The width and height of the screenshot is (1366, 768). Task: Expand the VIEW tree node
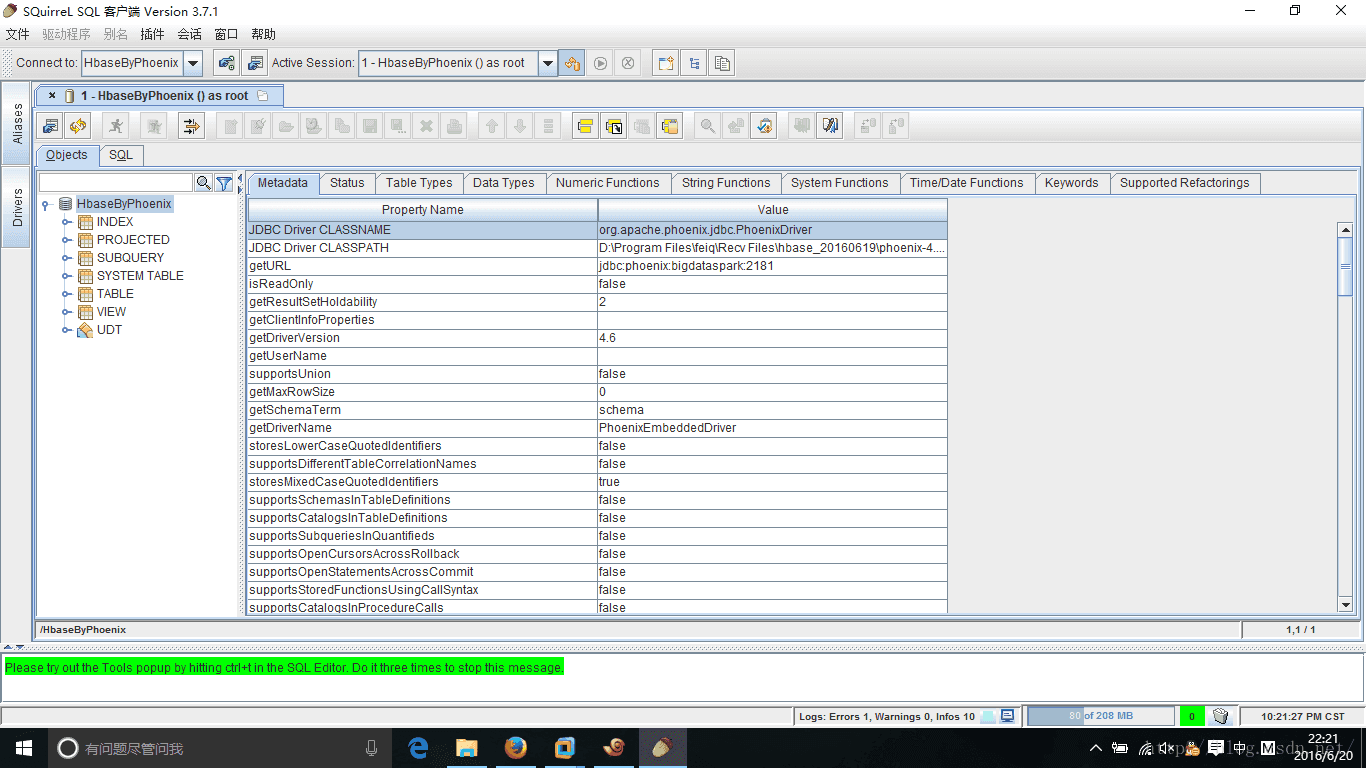[67, 312]
